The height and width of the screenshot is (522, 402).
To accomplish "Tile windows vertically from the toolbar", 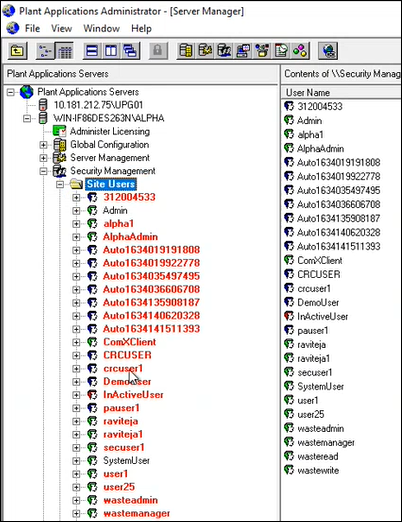I will point(111,51).
